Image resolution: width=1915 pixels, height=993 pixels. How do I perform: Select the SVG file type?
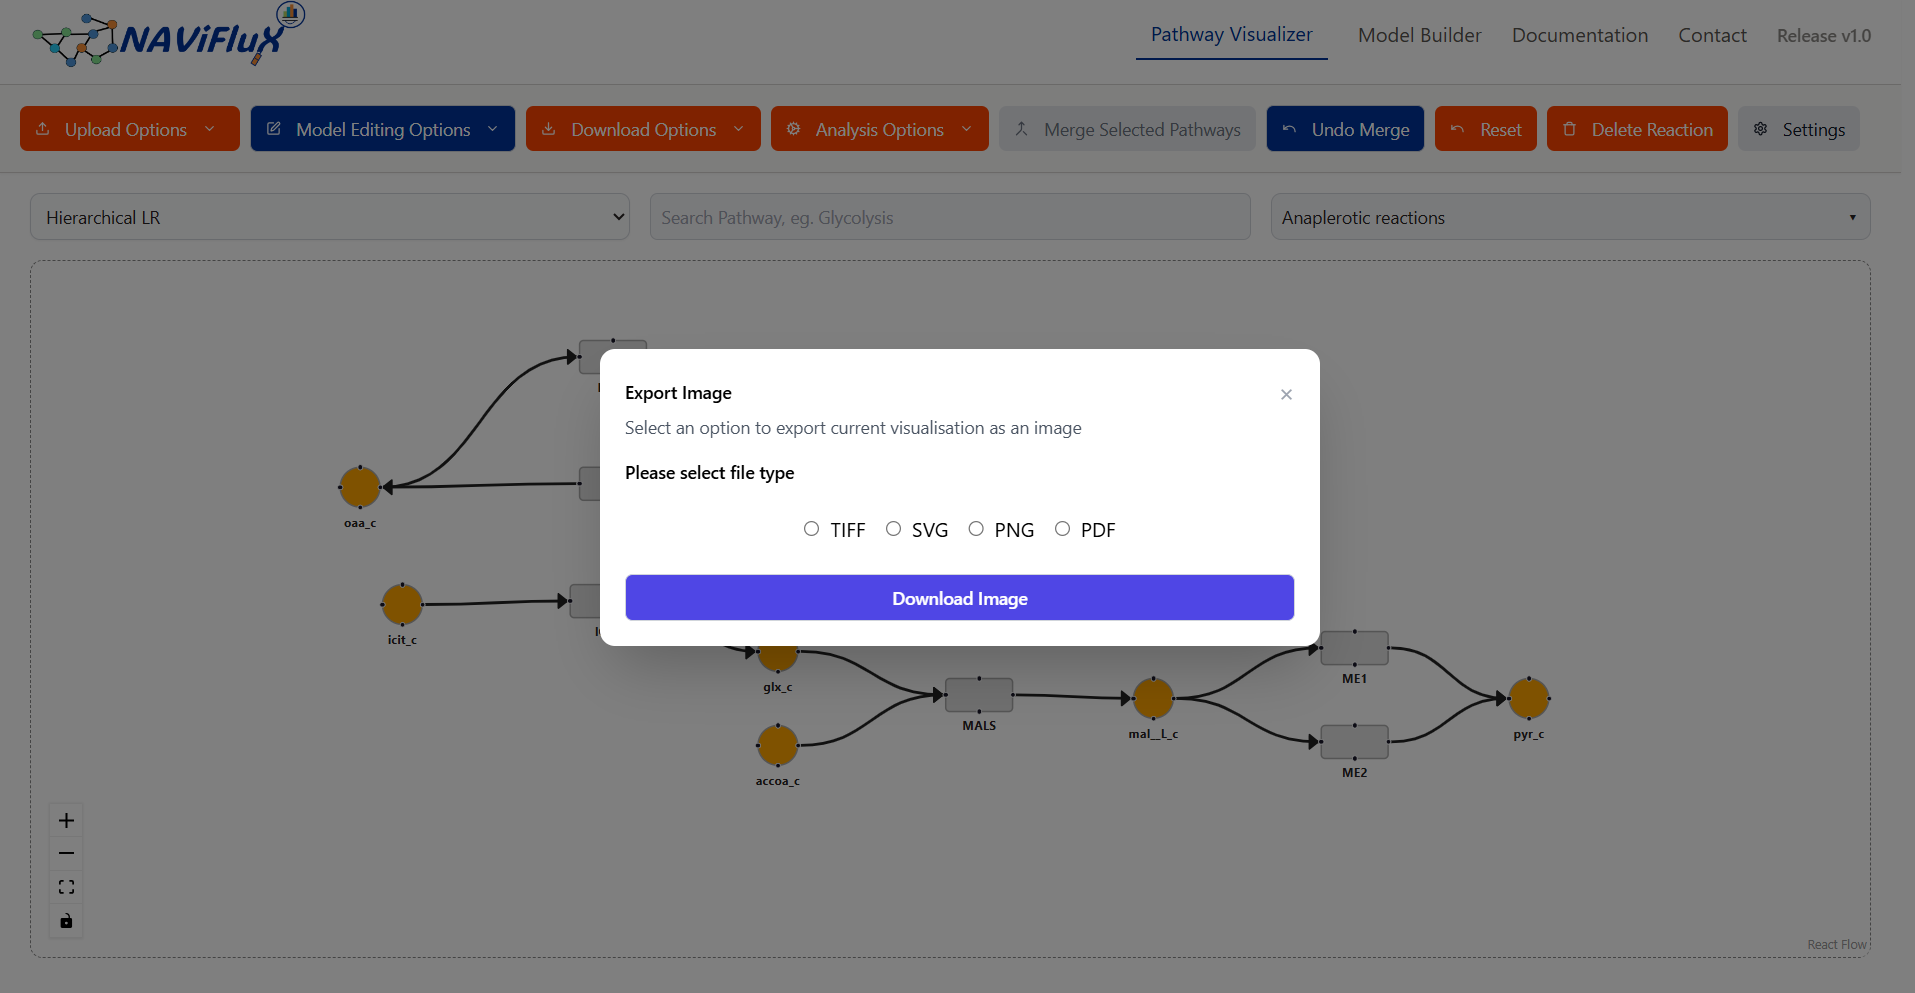click(x=893, y=528)
